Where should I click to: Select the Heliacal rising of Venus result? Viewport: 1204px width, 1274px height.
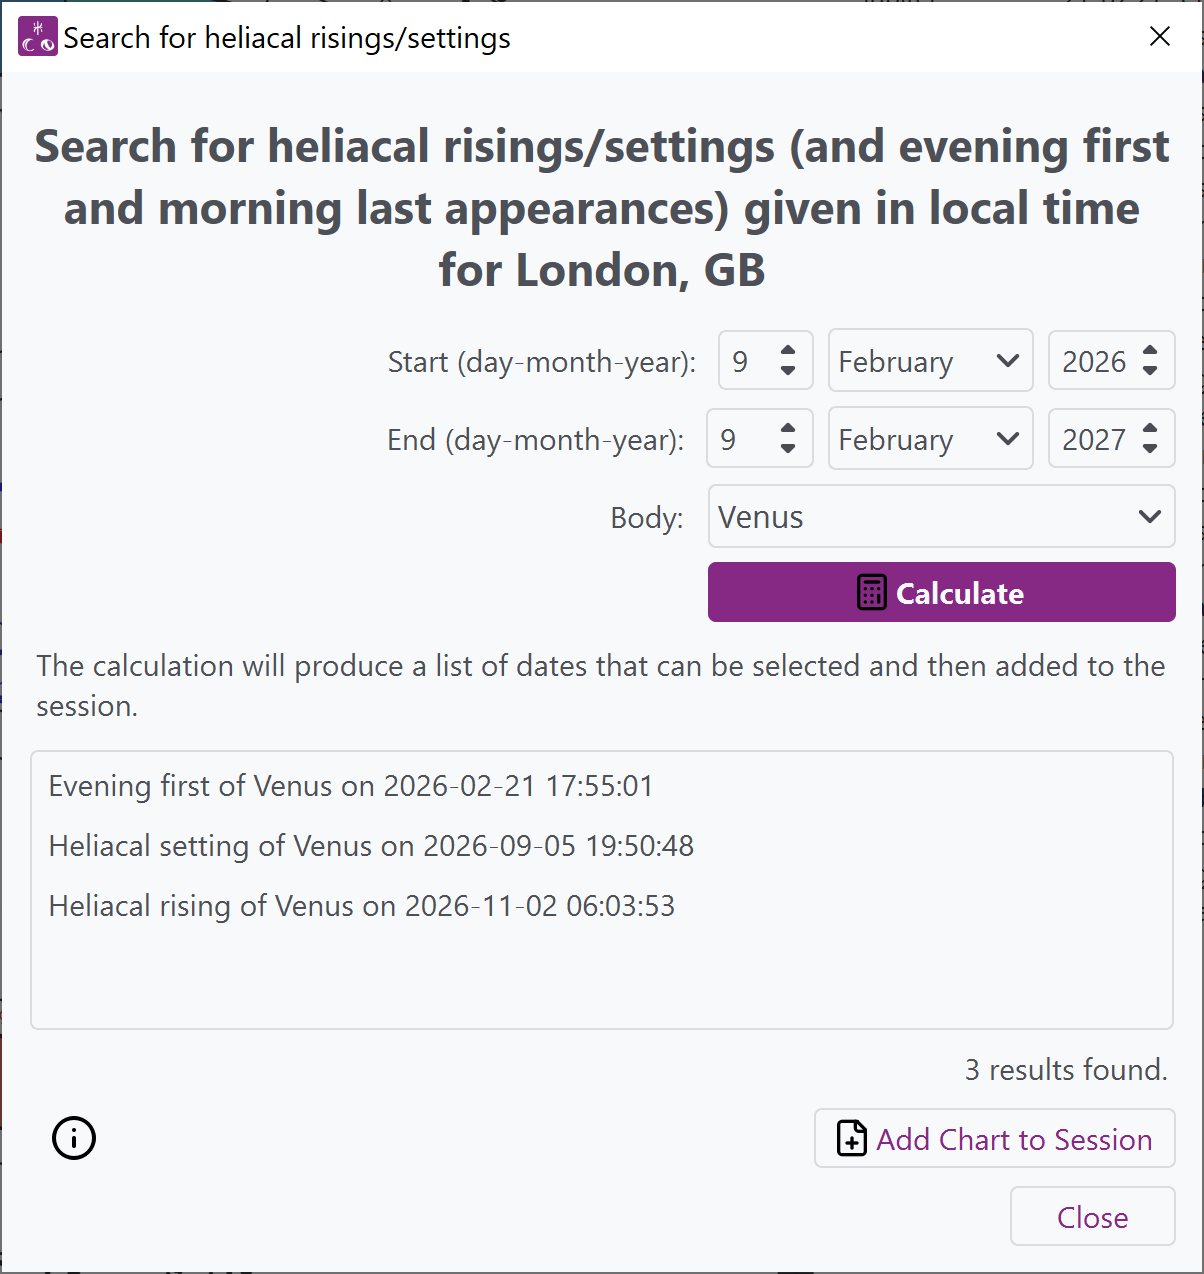(x=362, y=906)
